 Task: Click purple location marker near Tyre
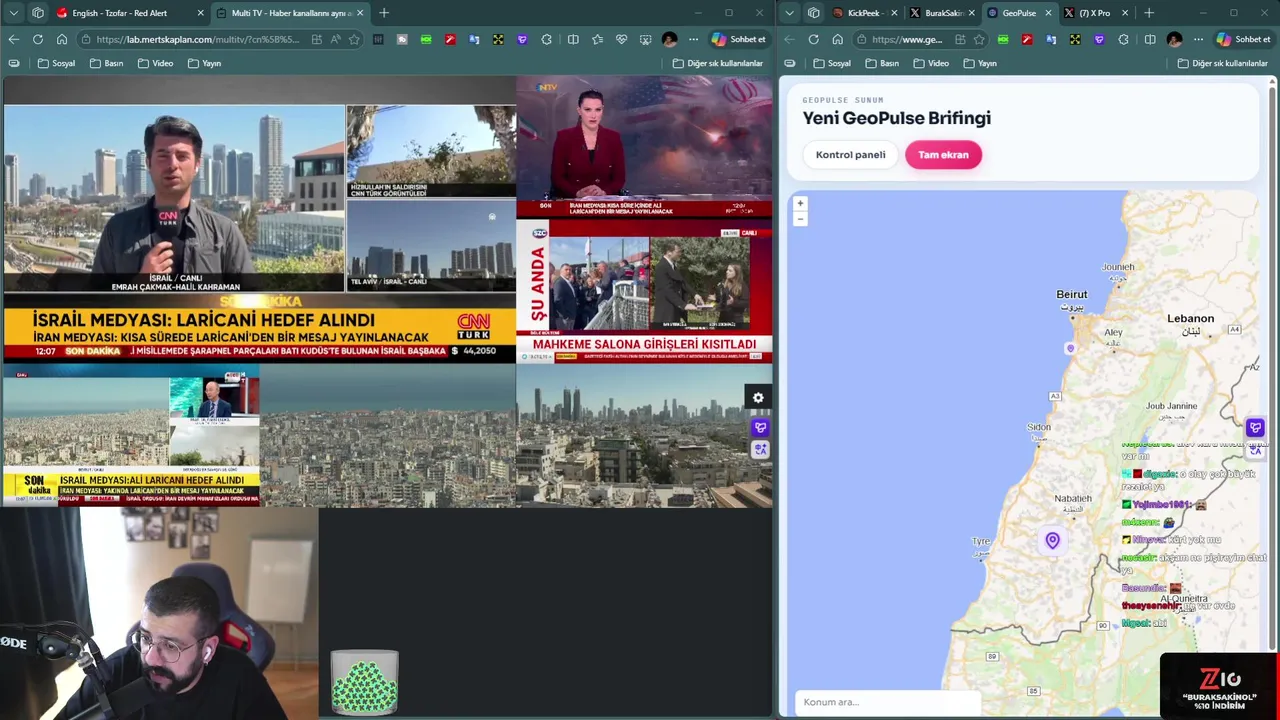[1052, 541]
